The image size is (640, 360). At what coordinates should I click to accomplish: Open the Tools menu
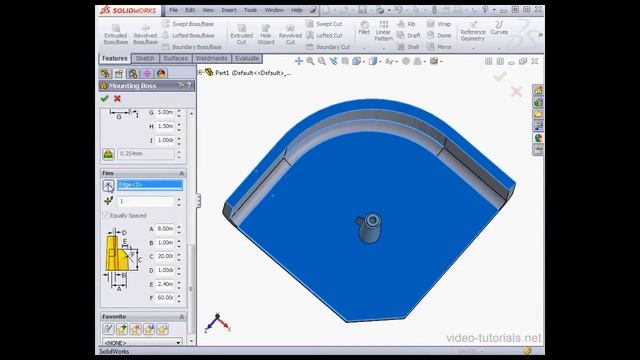tap(250, 10)
